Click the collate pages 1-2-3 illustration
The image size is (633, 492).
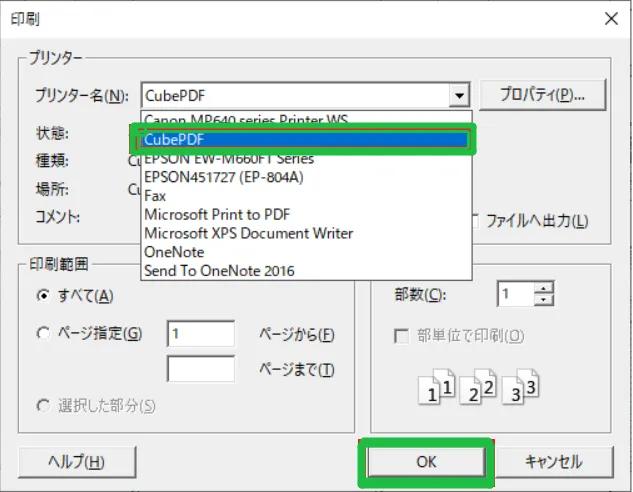(x=478, y=387)
